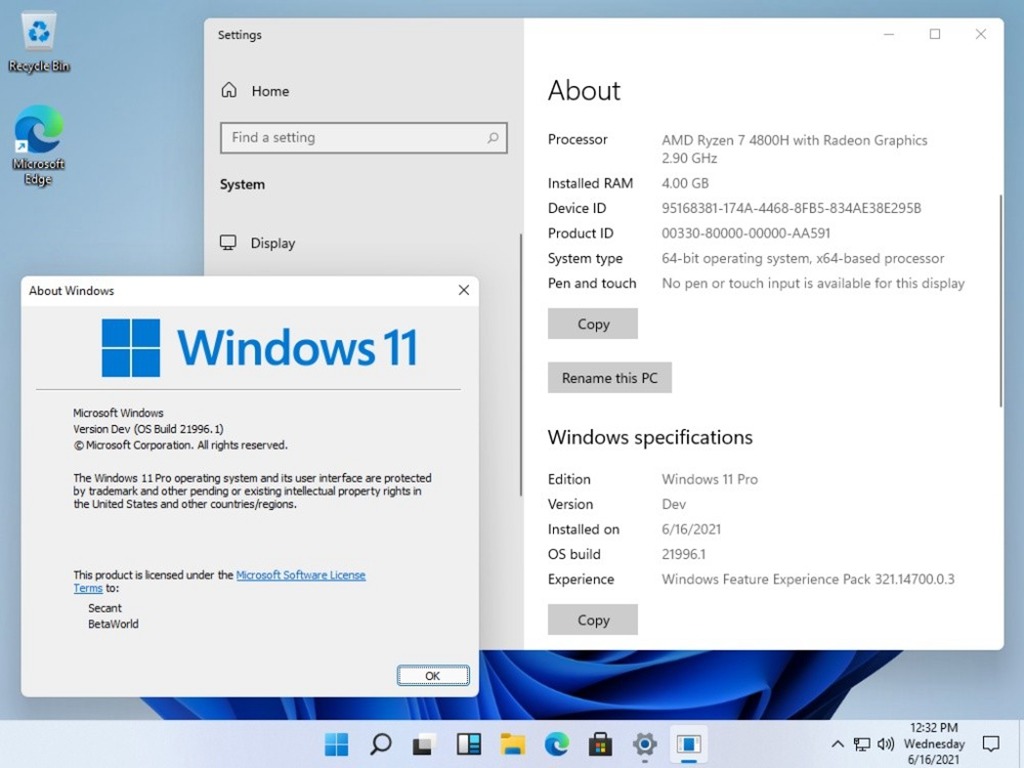Select the Edition value Windows 11 Pro
Image resolution: width=1024 pixels, height=768 pixels.
click(x=710, y=479)
